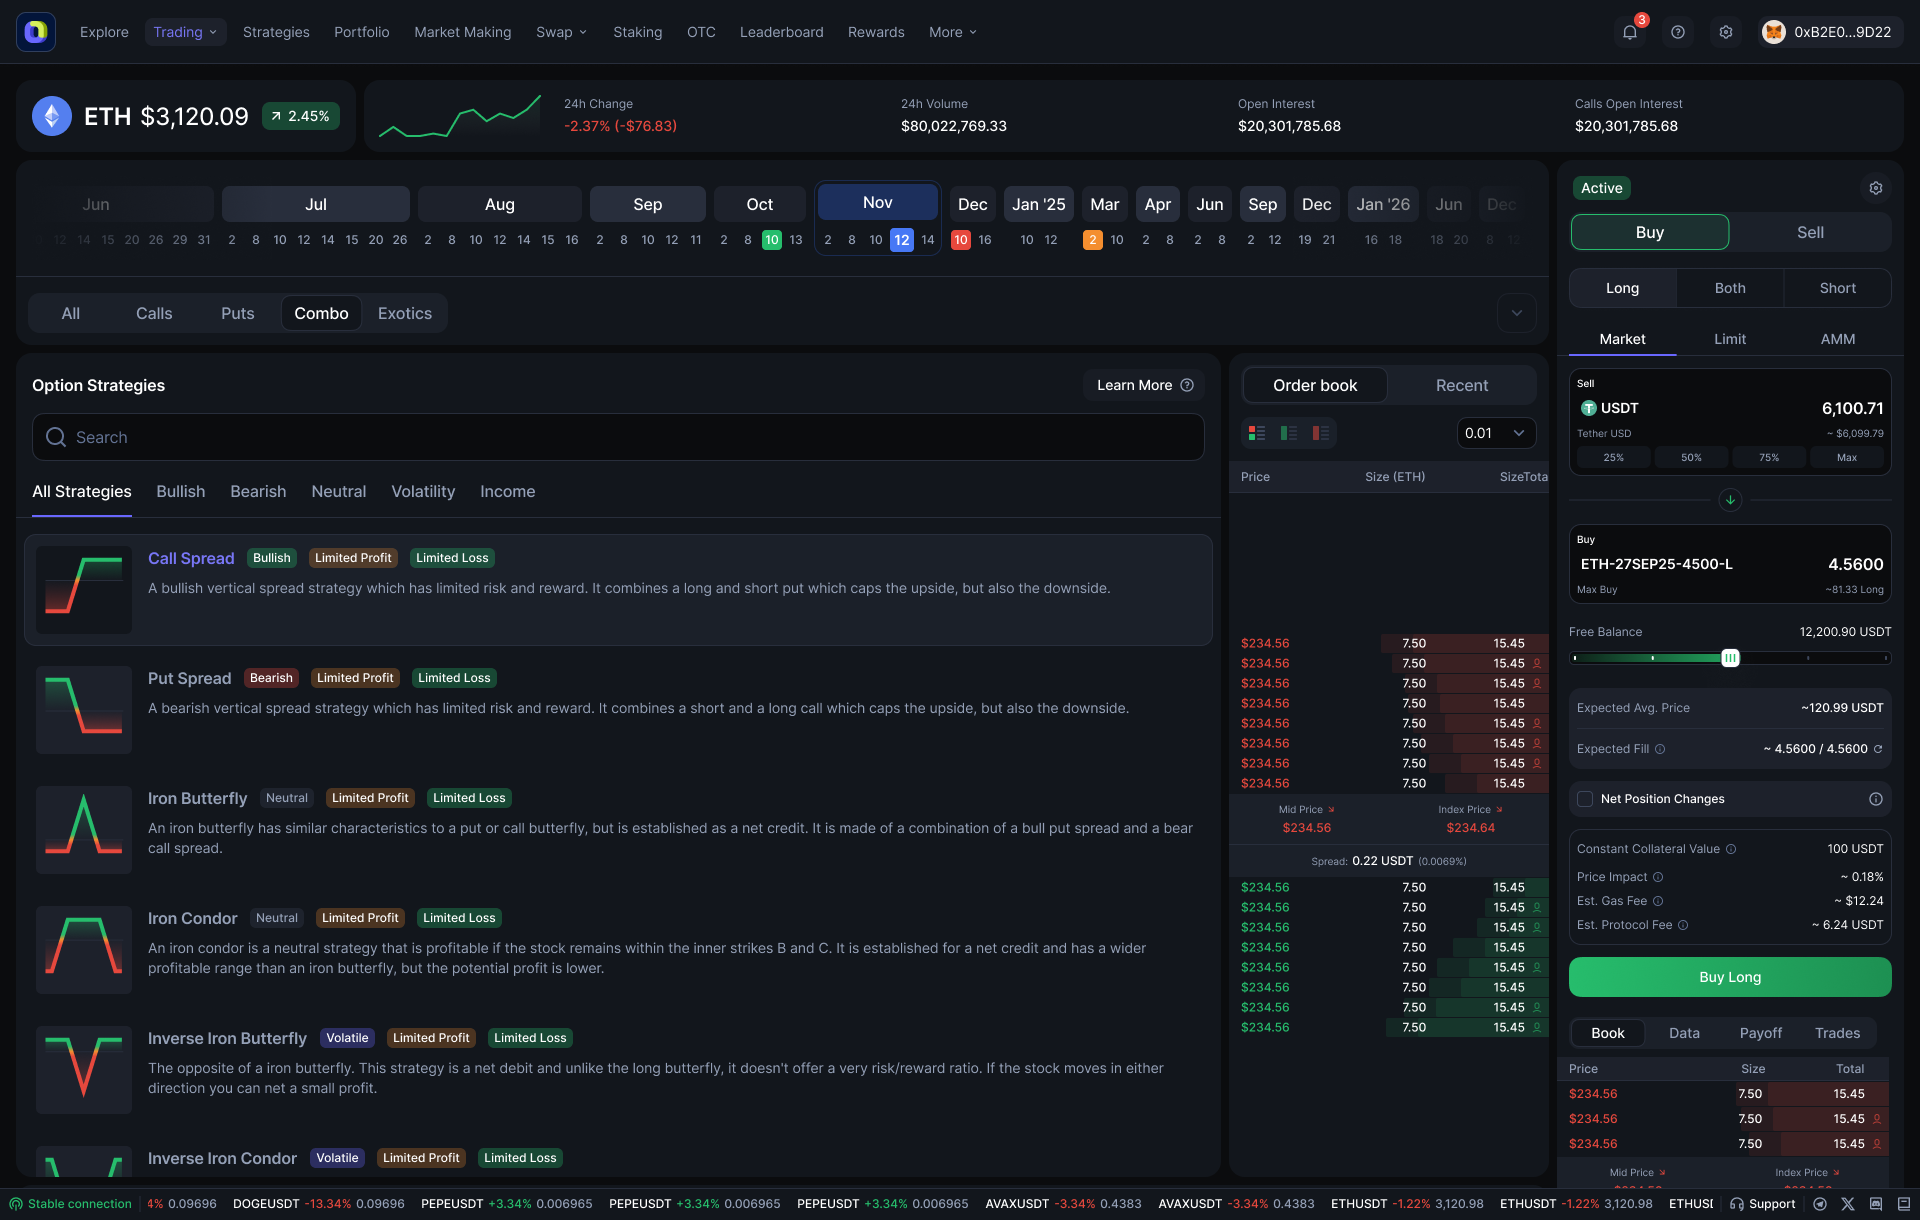Image resolution: width=1920 pixels, height=1220 pixels.
Task: Expand the Trading menu dropdown
Action: [185, 32]
